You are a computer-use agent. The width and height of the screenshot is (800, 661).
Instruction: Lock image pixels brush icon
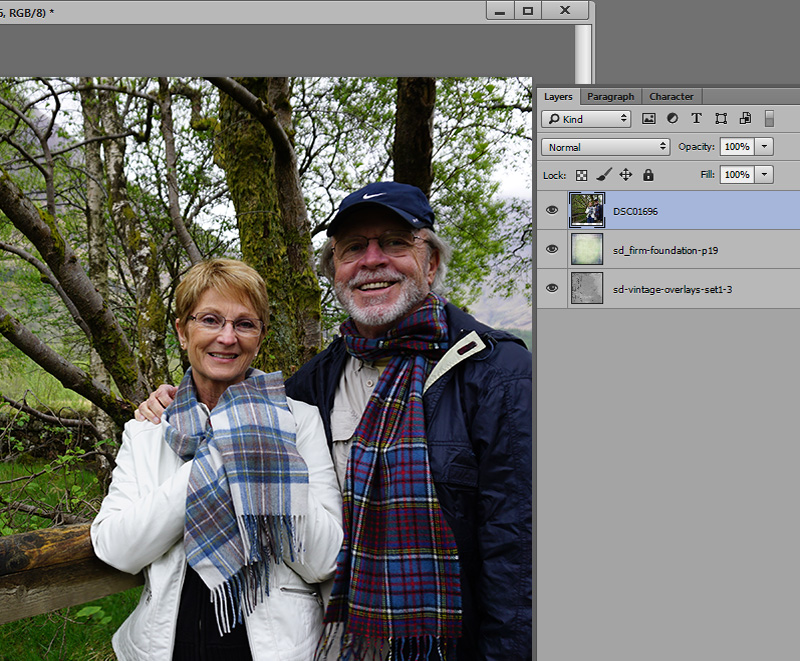click(604, 175)
